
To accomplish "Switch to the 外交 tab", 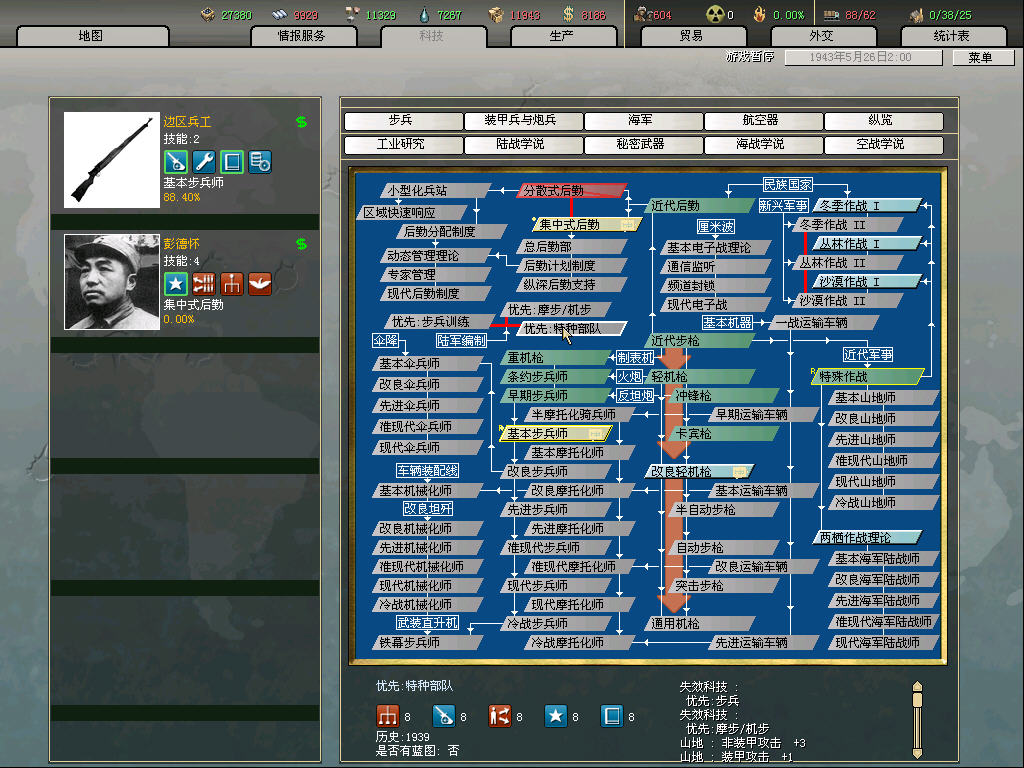I will click(x=820, y=36).
